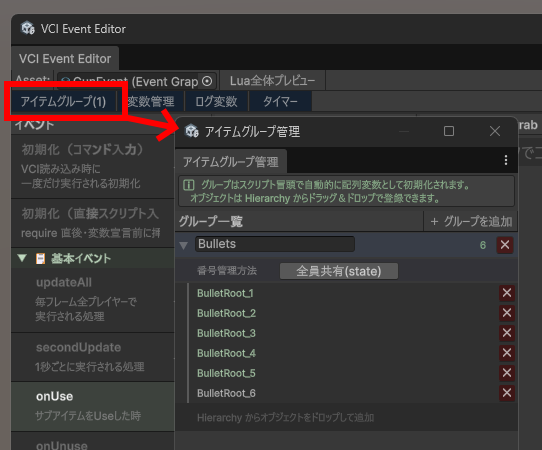Click BulletRoot_1 object entry
This screenshot has height=450, width=542.
click(x=225, y=293)
